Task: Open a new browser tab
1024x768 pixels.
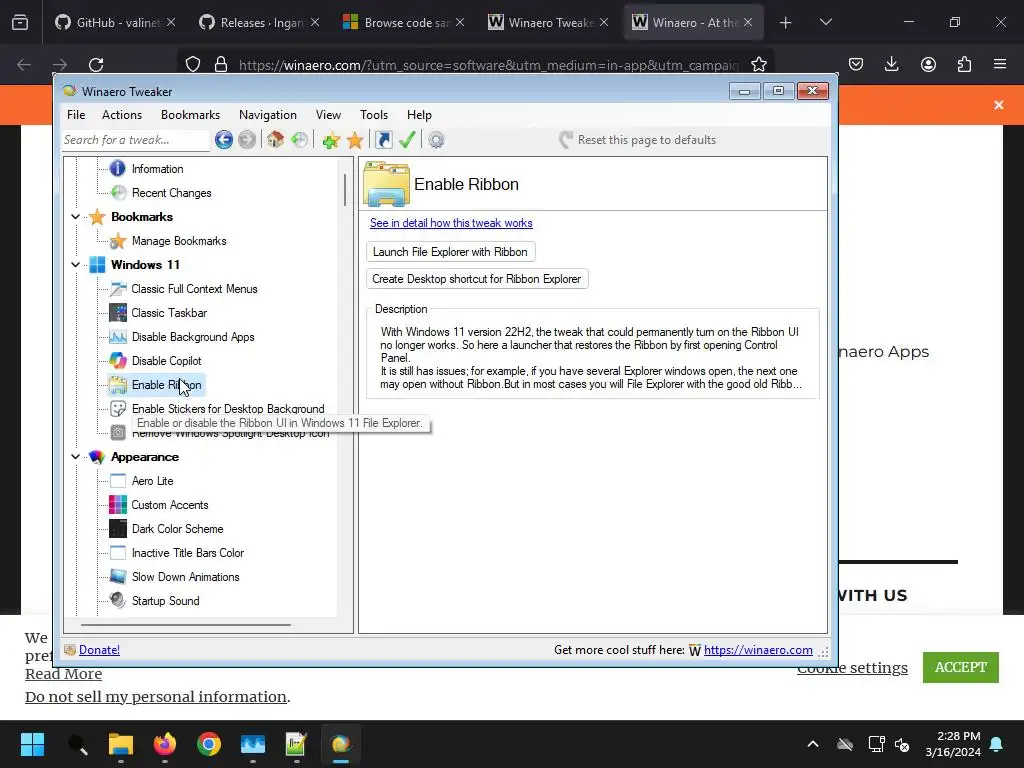Action: coord(786,23)
